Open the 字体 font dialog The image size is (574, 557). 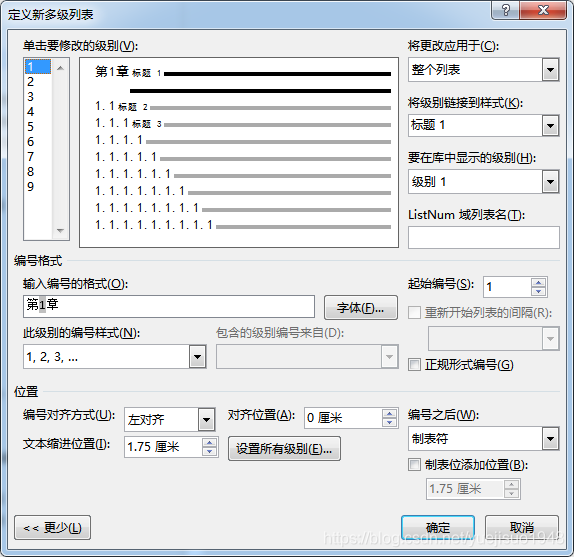click(x=361, y=308)
